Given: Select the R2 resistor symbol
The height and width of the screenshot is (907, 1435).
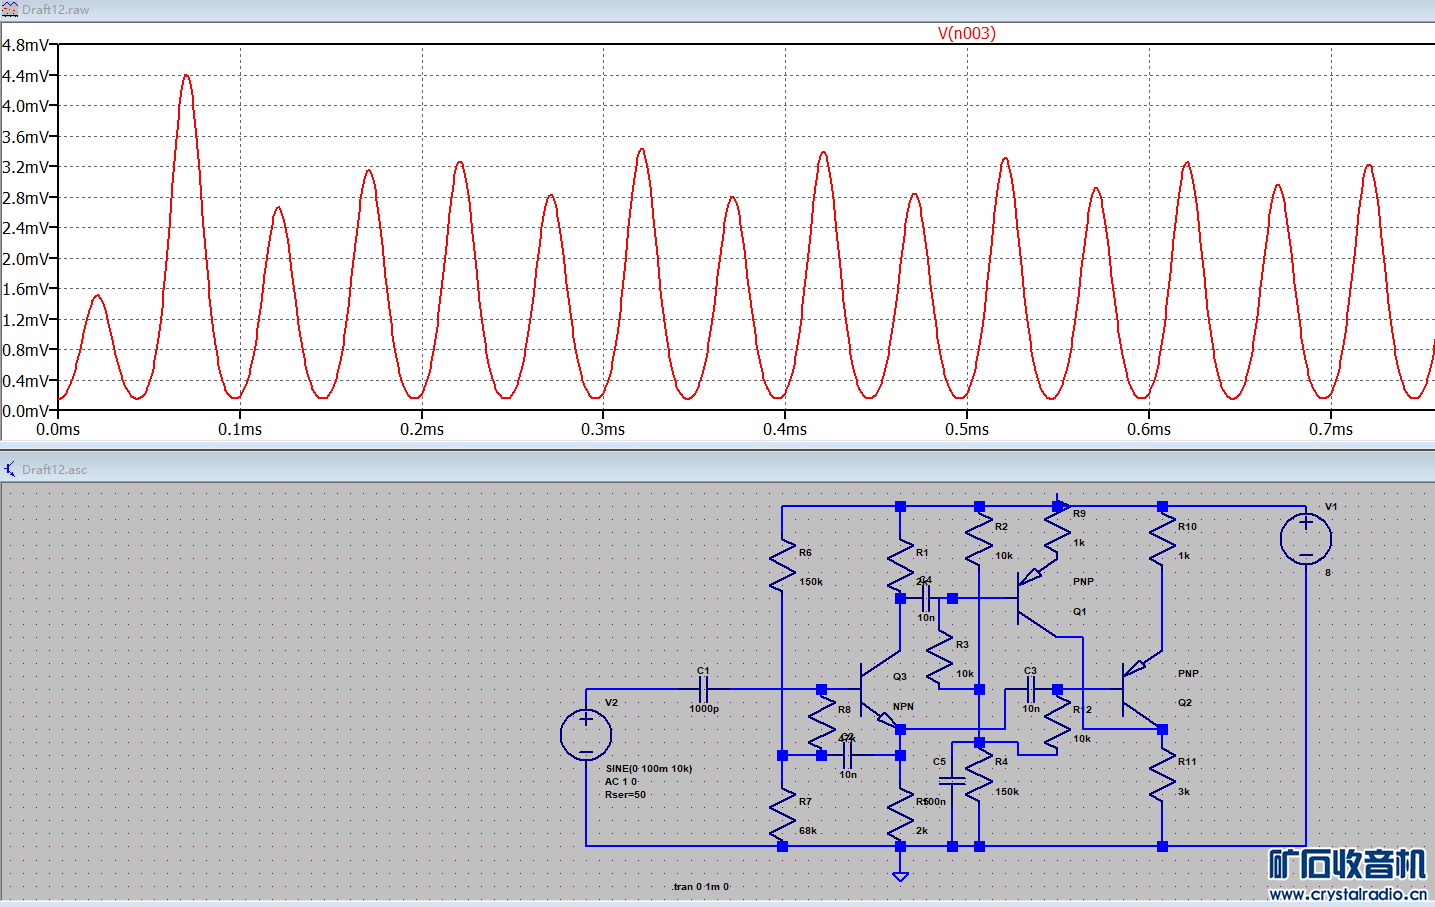Looking at the screenshot, I should coord(979,539).
